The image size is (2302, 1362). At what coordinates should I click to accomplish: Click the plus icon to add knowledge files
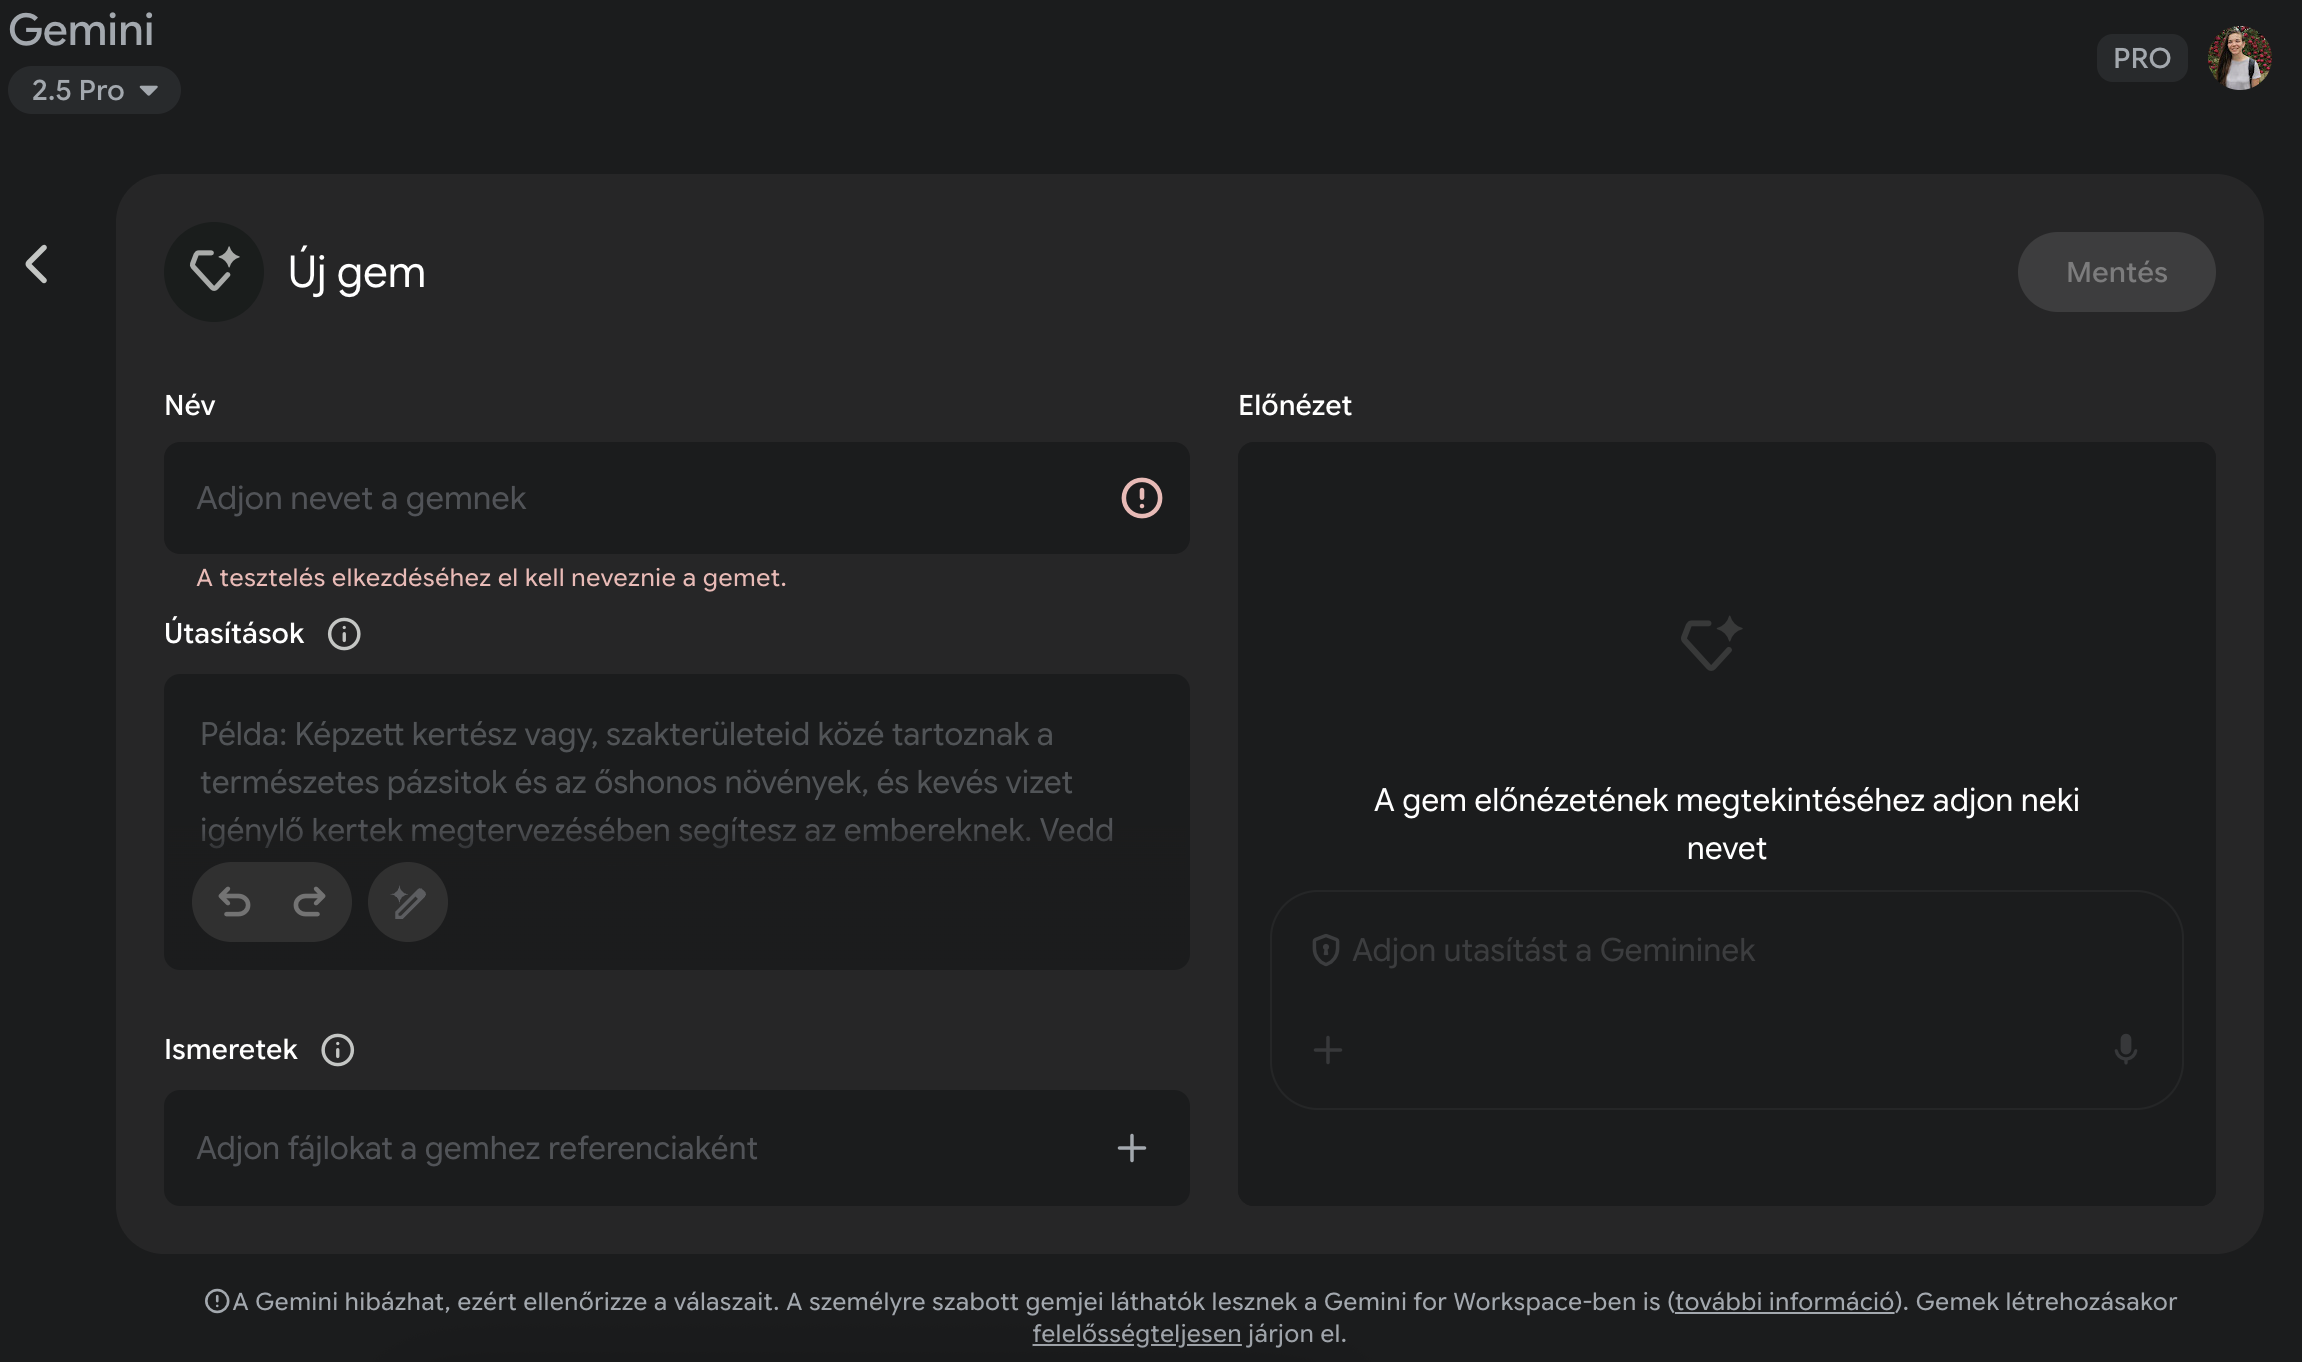pos(1131,1148)
